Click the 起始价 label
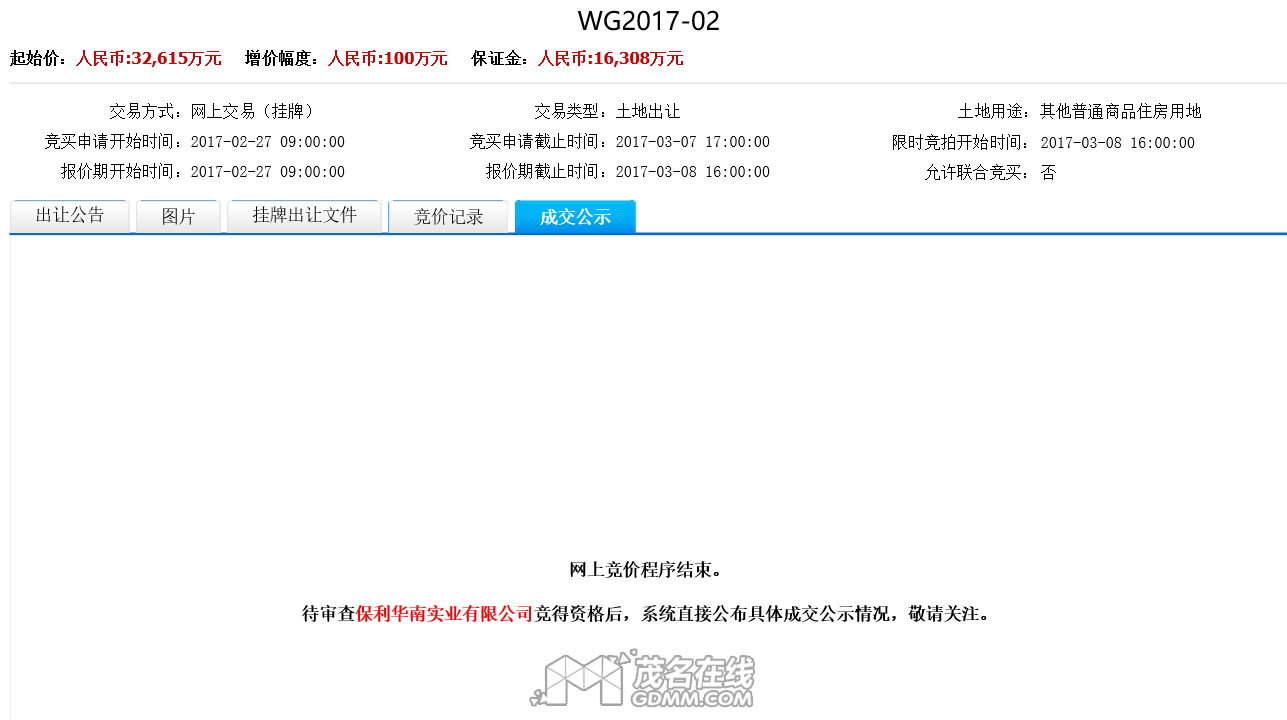 click(38, 59)
